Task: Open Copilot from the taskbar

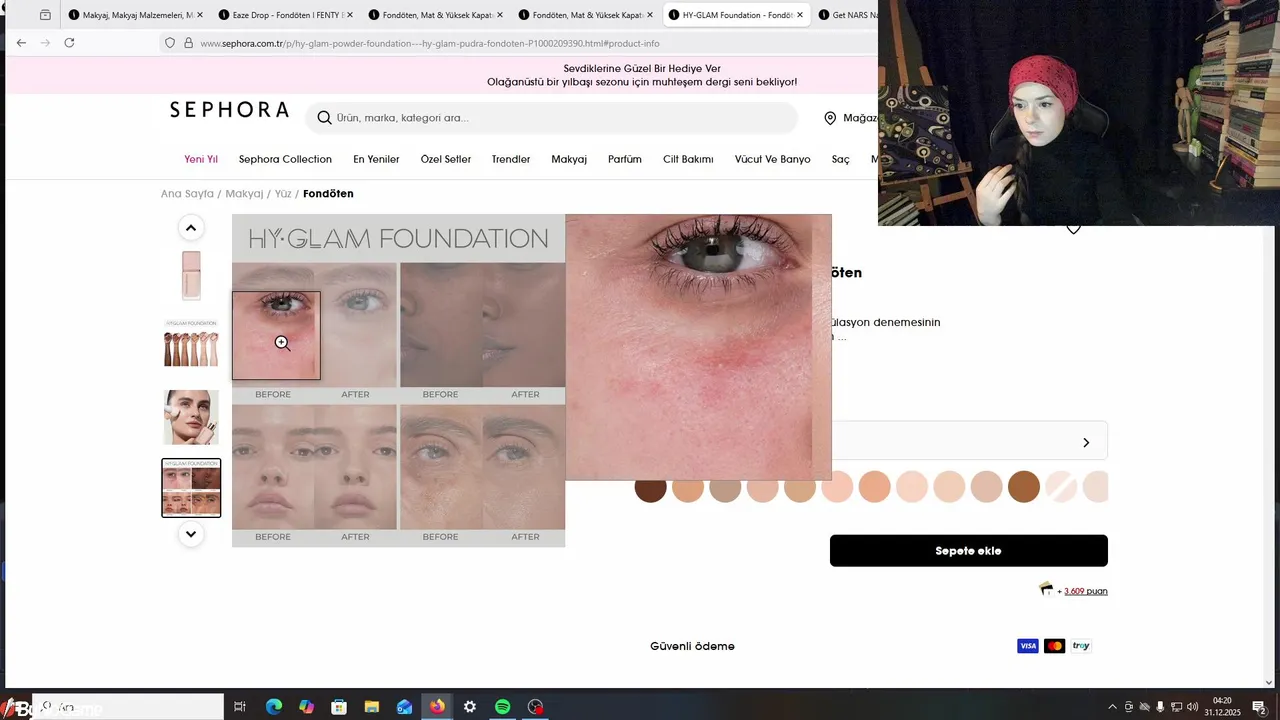Action: click(x=306, y=707)
